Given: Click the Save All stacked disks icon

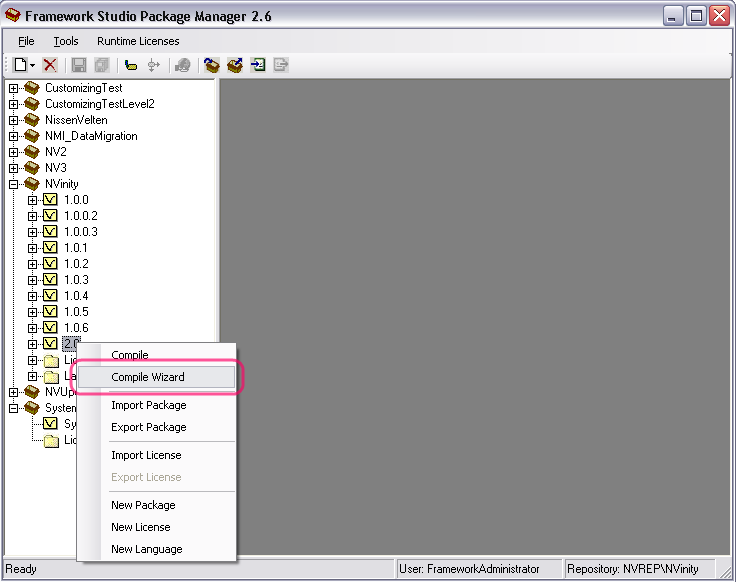Looking at the screenshot, I should click(102, 65).
